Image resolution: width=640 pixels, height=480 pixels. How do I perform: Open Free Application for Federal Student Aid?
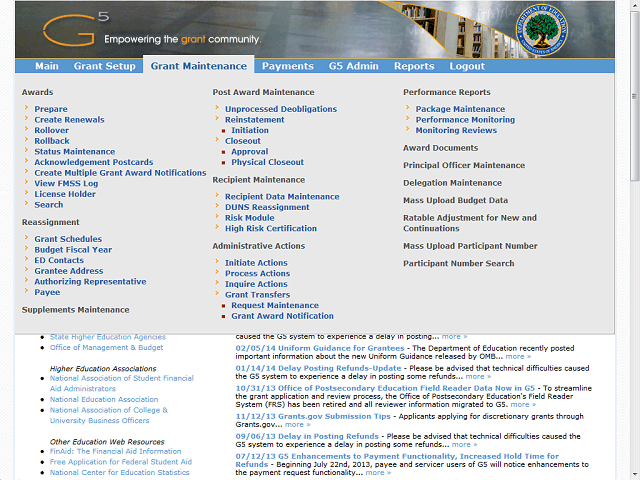(x=120, y=462)
